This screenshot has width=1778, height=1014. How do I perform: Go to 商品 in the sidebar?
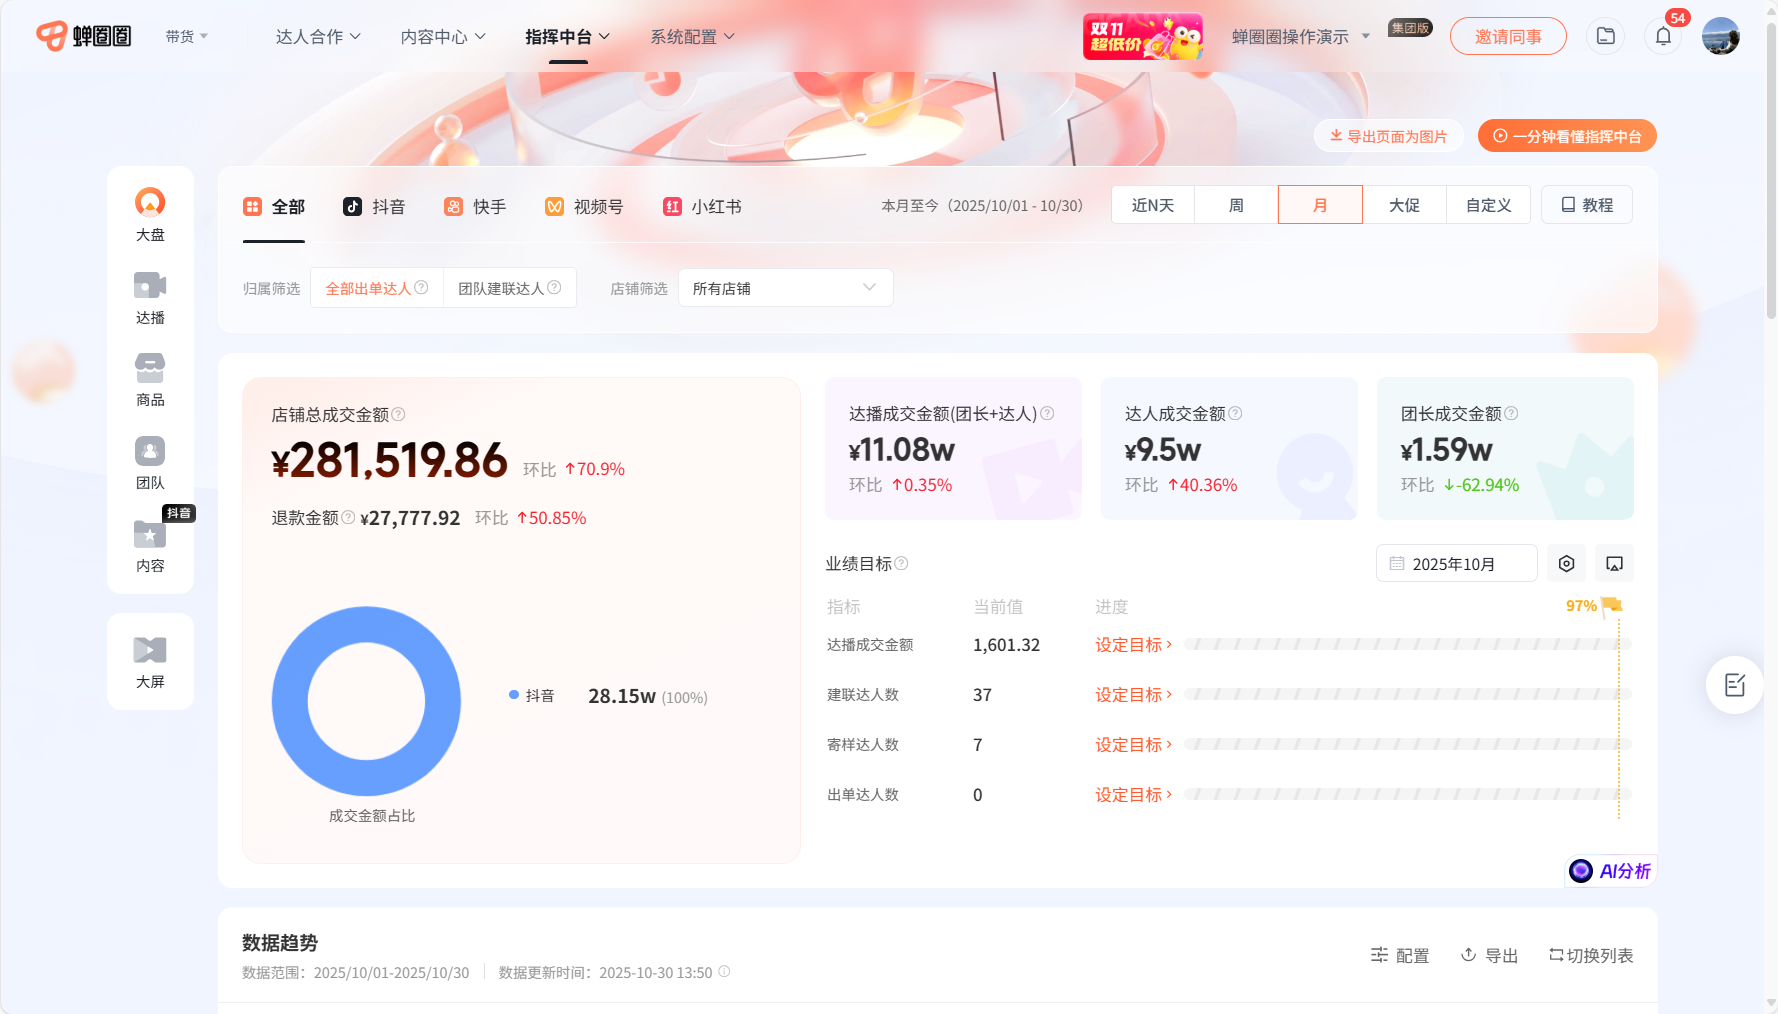150,380
